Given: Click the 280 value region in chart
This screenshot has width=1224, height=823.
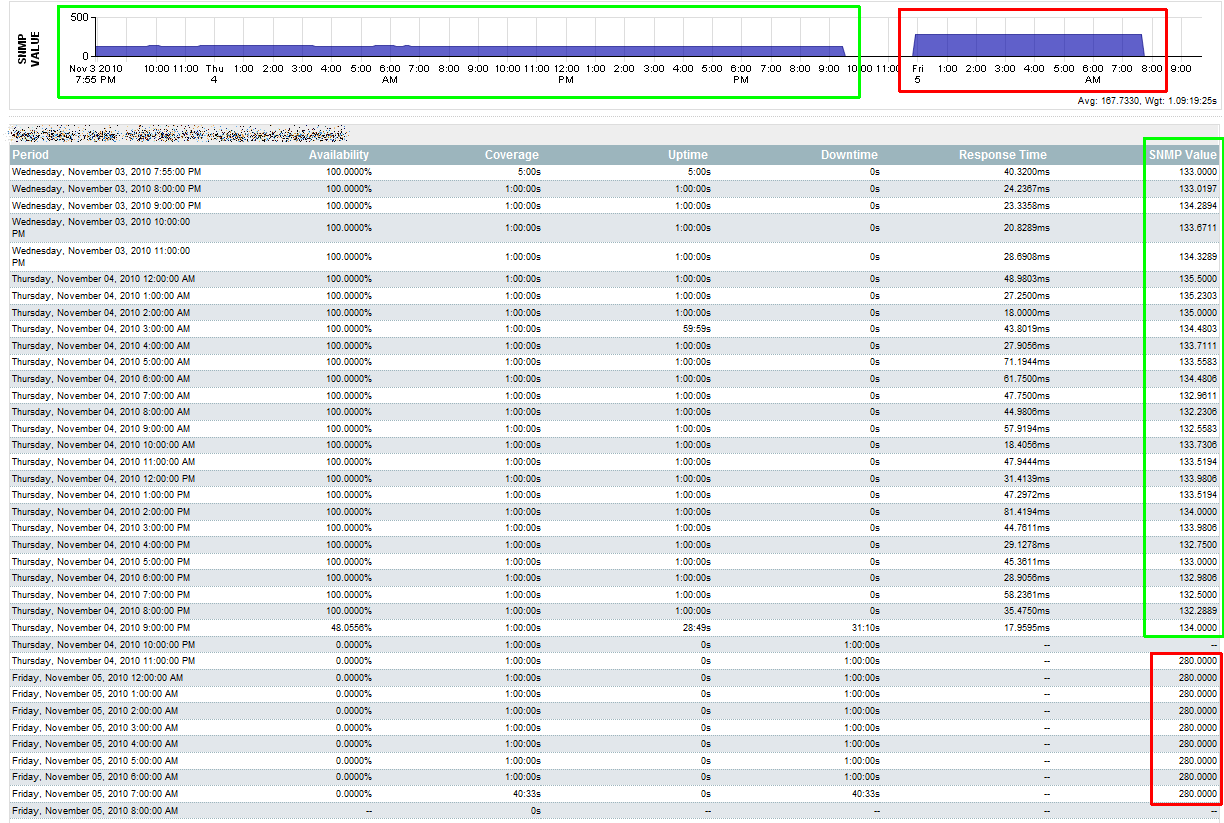Looking at the screenshot, I should pyautogui.click(x=1028, y=45).
